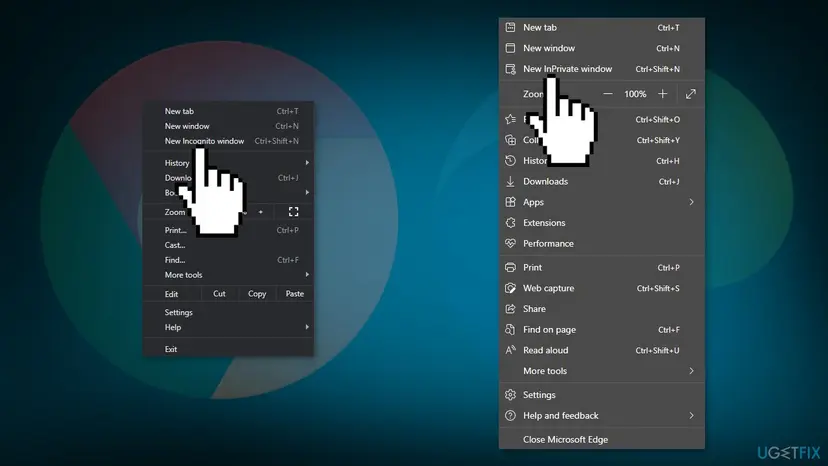
Task: Click the New window icon in Edge menu
Action: click(510, 48)
